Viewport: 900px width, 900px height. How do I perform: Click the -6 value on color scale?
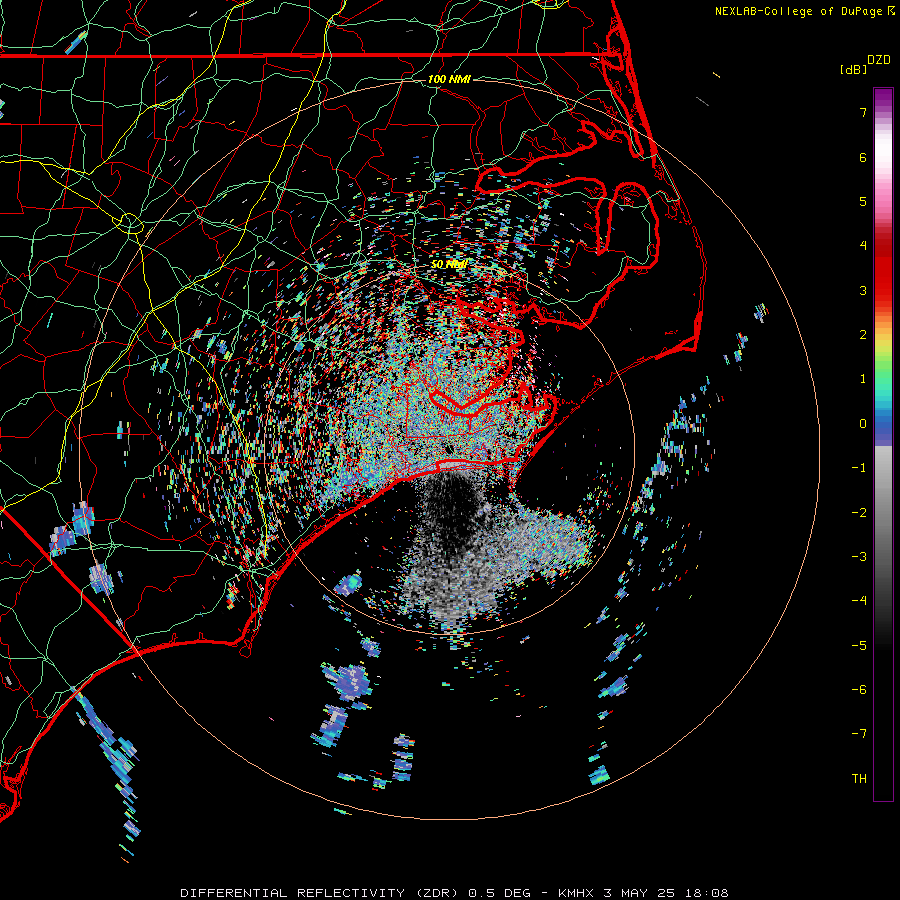click(x=859, y=690)
